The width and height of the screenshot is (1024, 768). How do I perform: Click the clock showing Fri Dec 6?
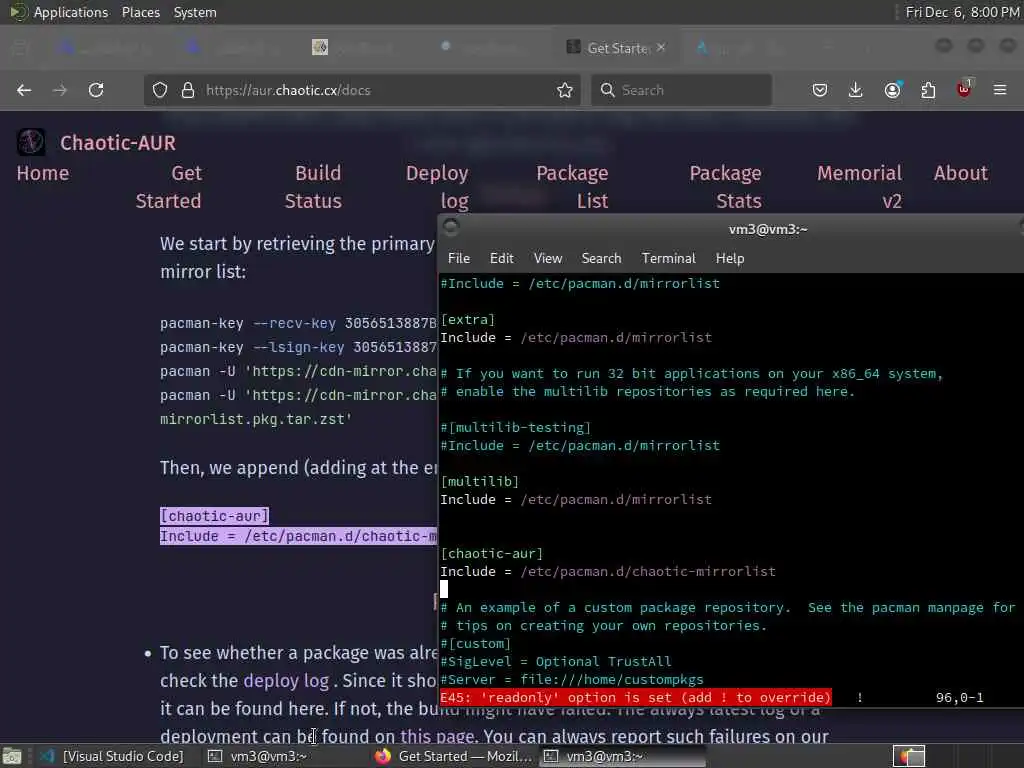pyautogui.click(x=962, y=12)
